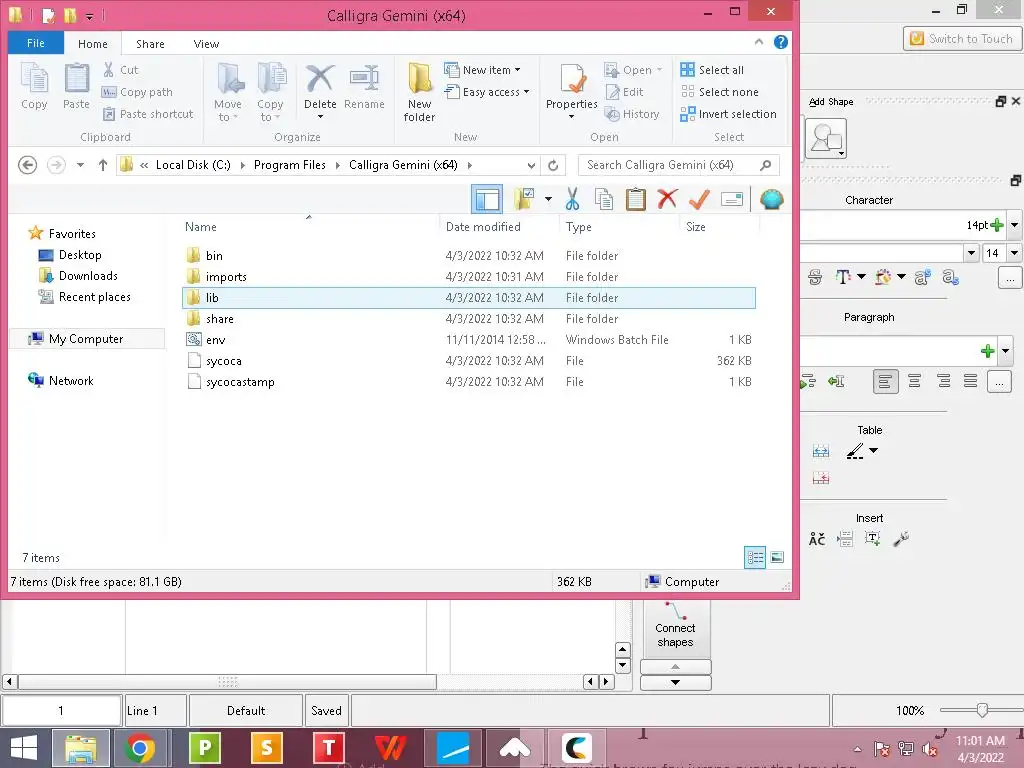
Task: Open the File menu tab
Action: click(36, 43)
